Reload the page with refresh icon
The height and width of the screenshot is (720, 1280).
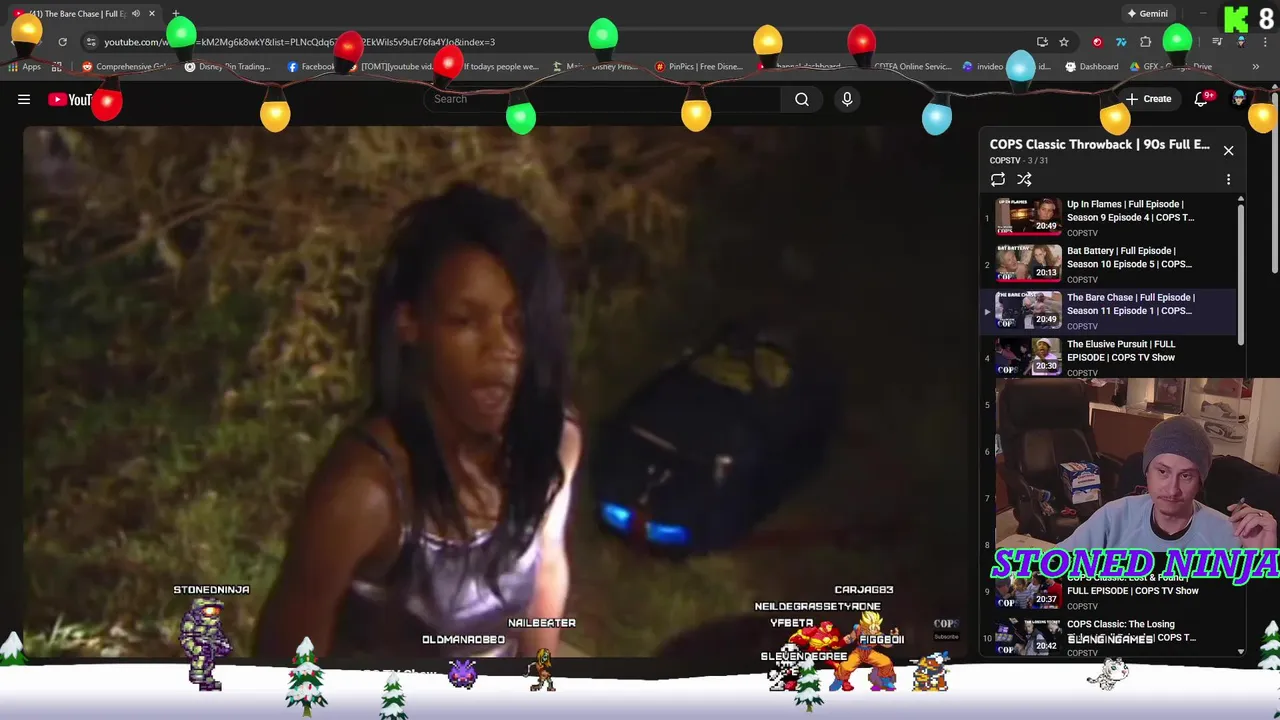click(62, 42)
